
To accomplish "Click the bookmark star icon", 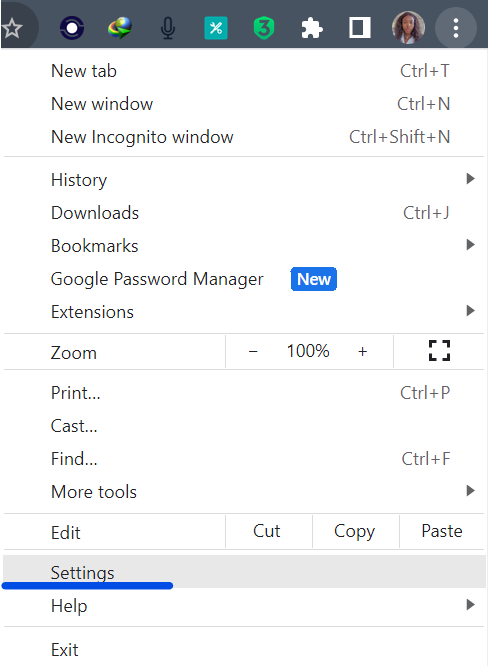I will [x=11, y=28].
